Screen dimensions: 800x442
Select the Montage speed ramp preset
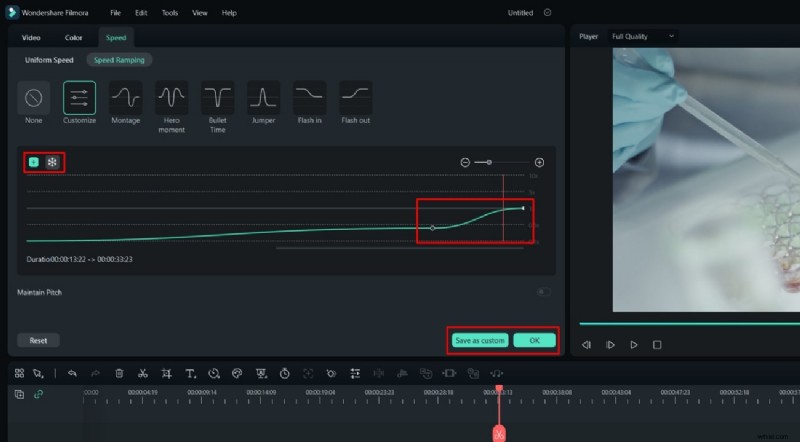pyautogui.click(x=125, y=98)
